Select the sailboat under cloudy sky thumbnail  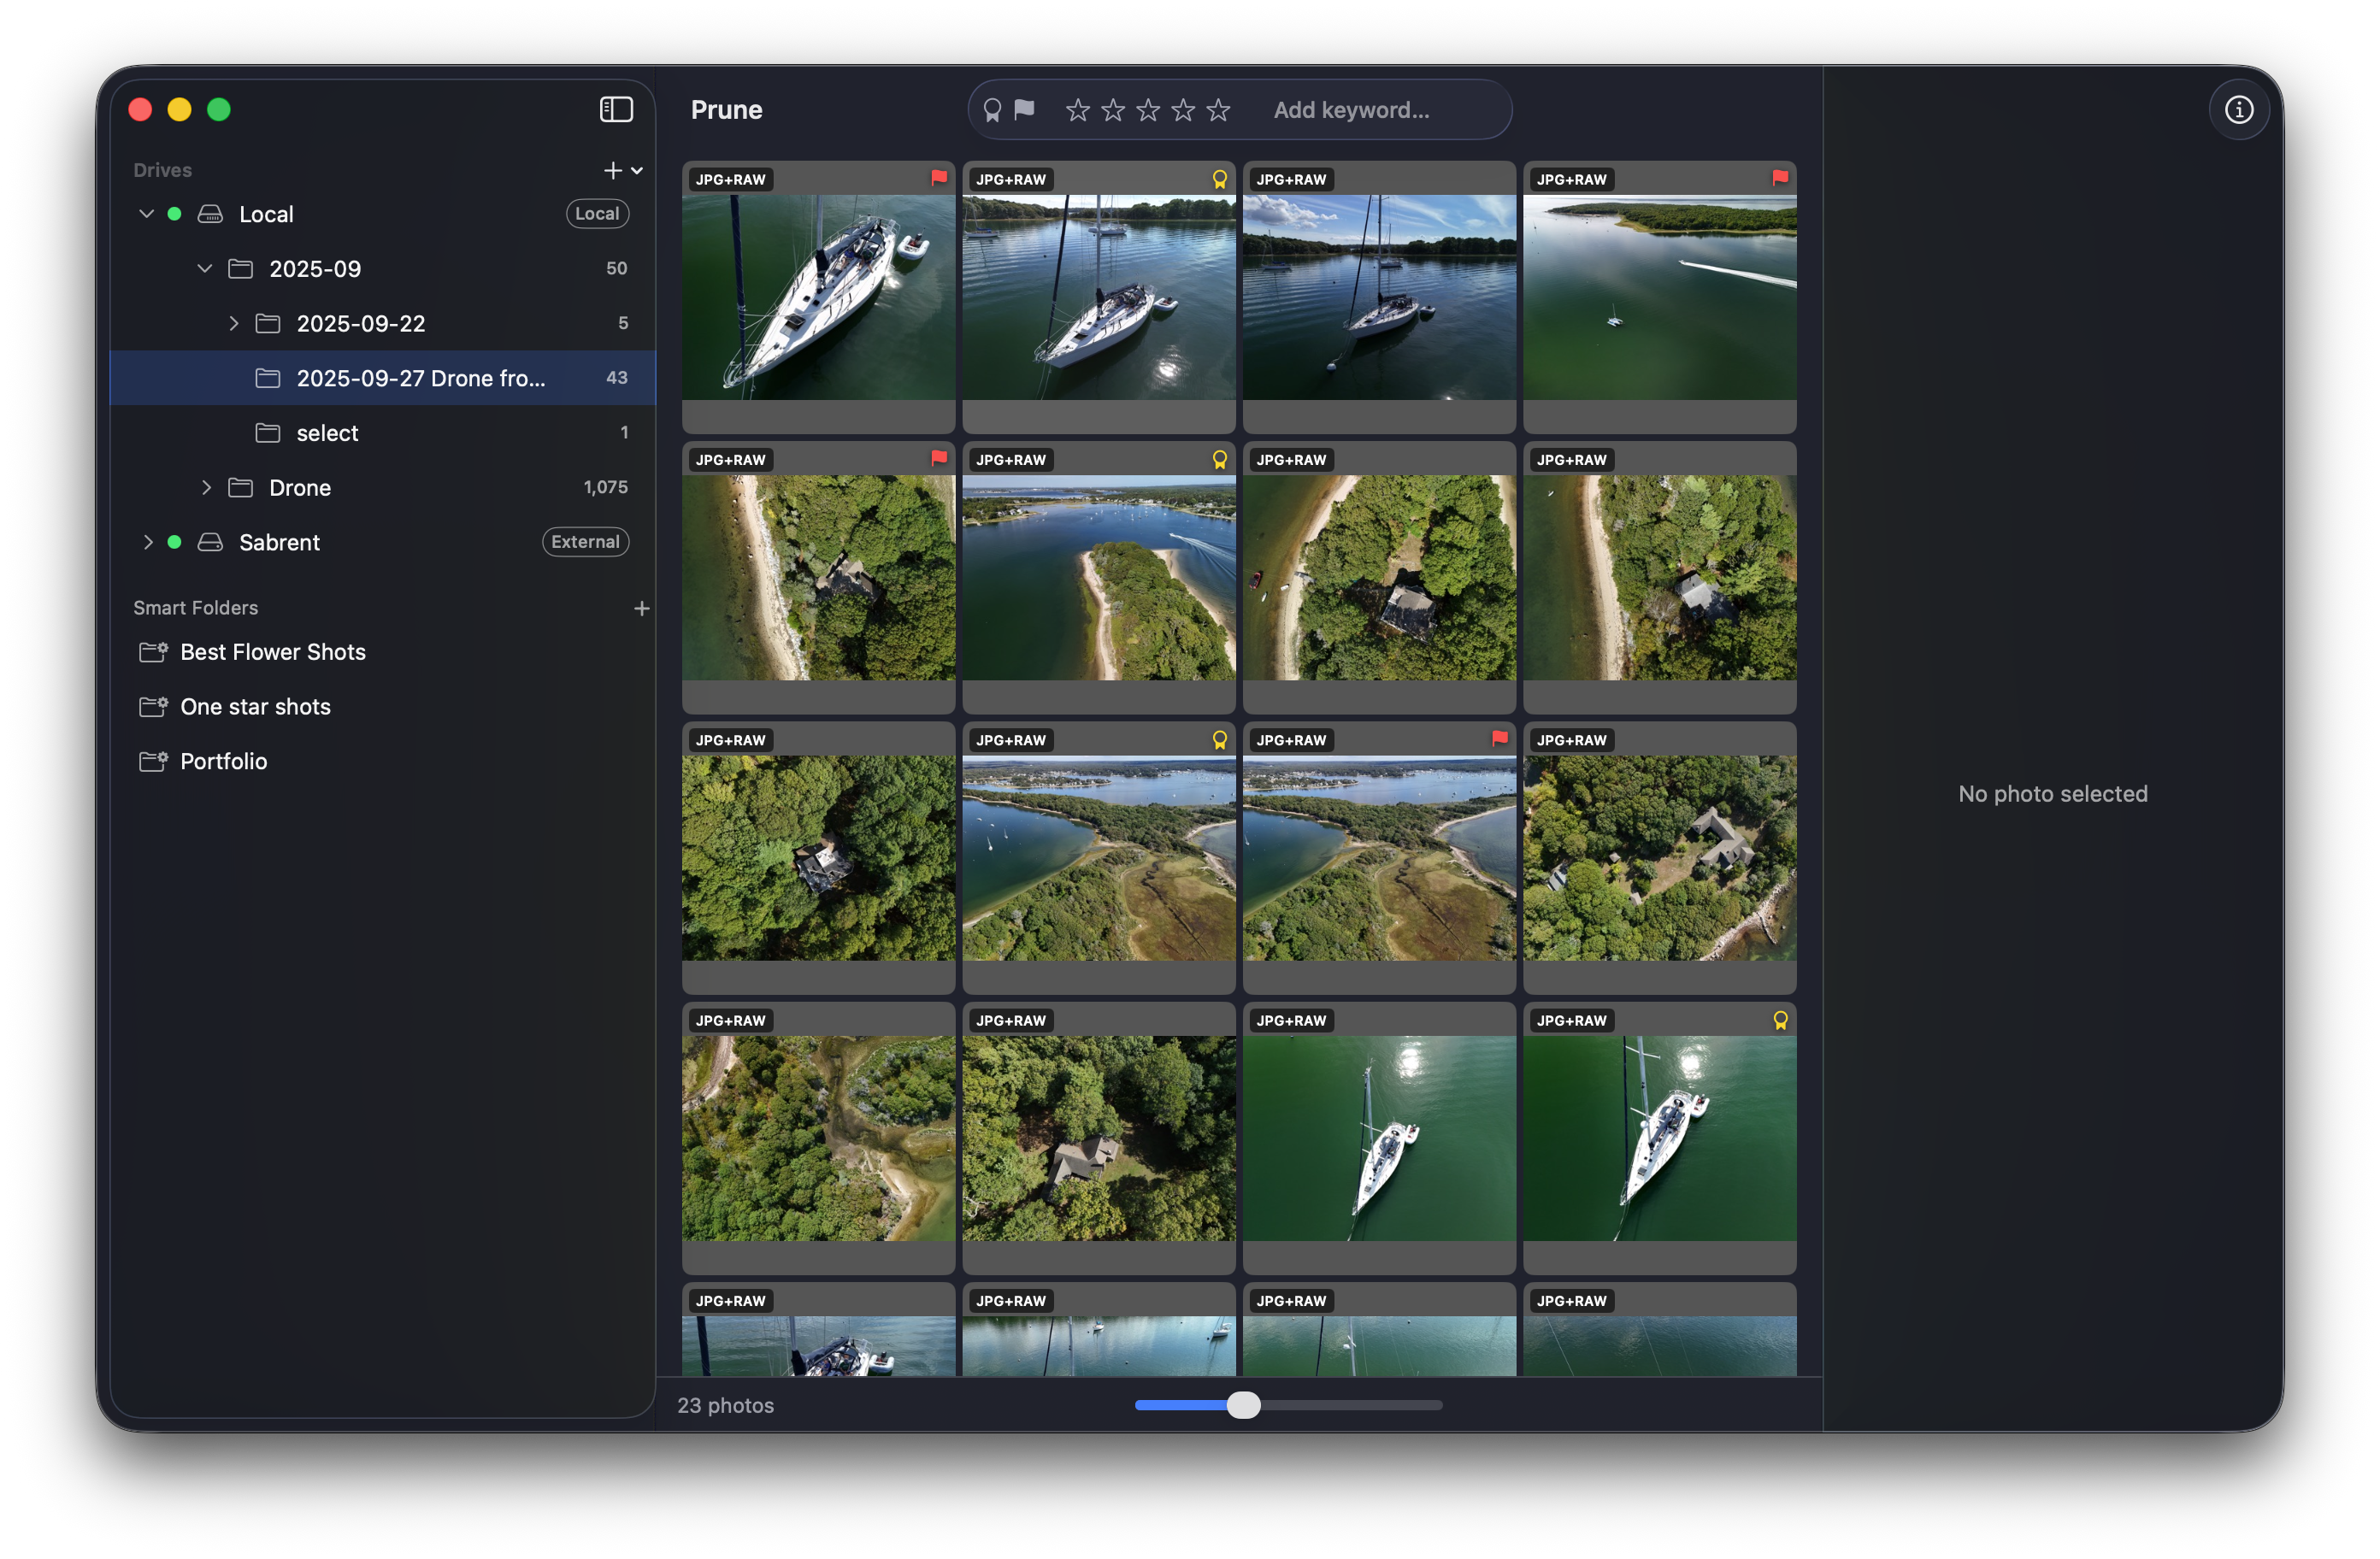coord(1379,298)
